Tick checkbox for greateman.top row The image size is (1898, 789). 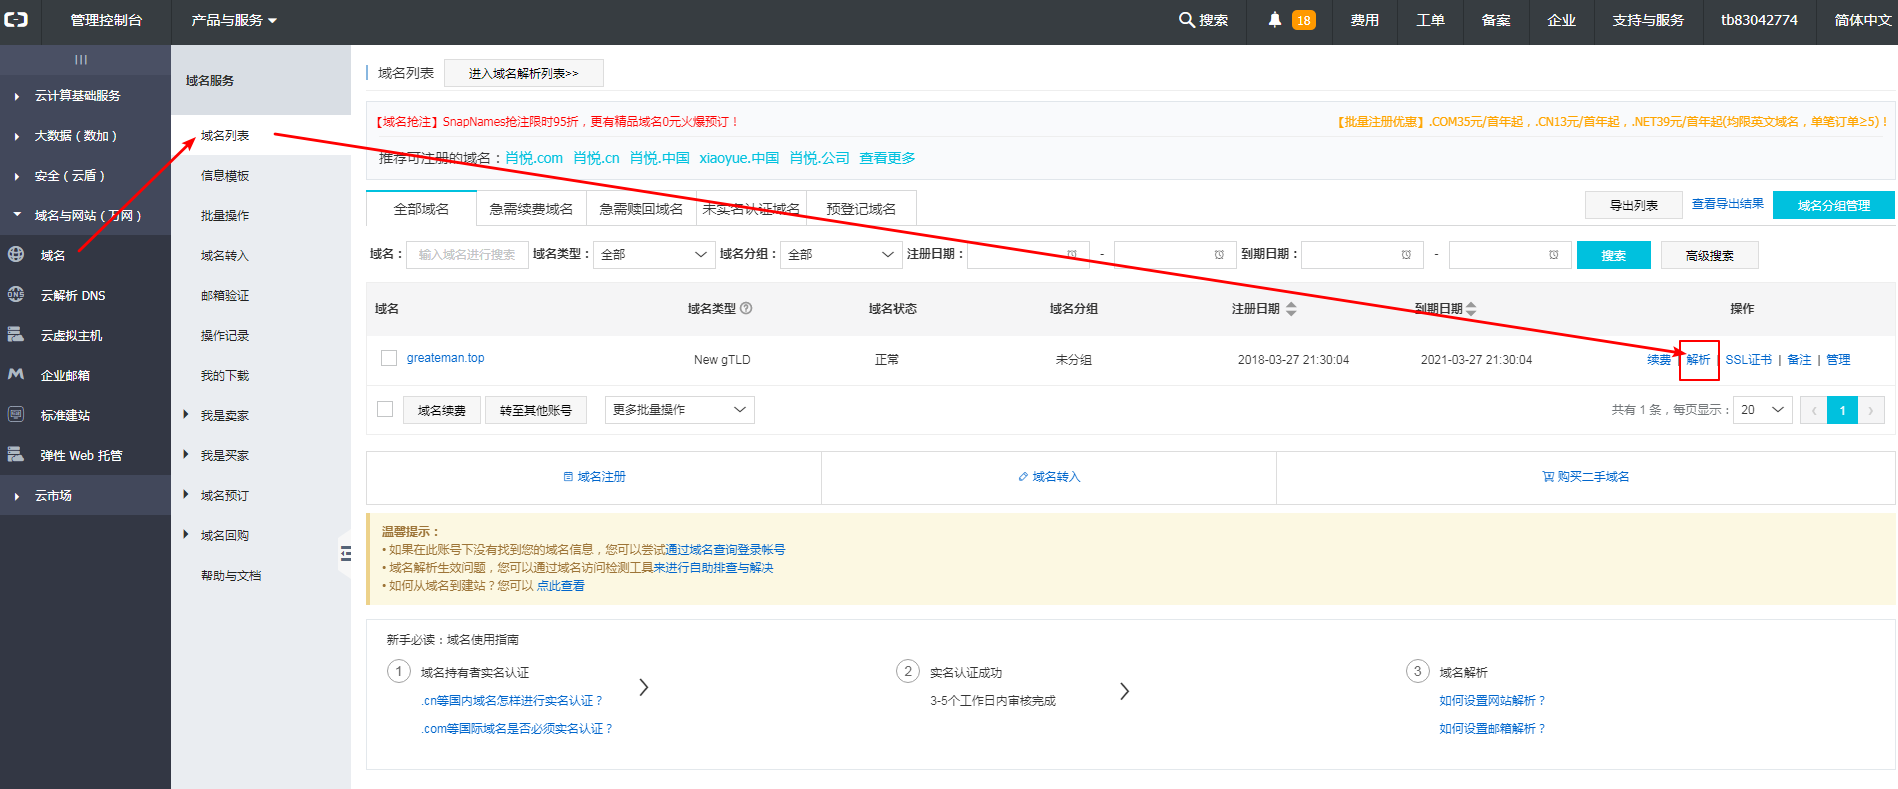(389, 358)
